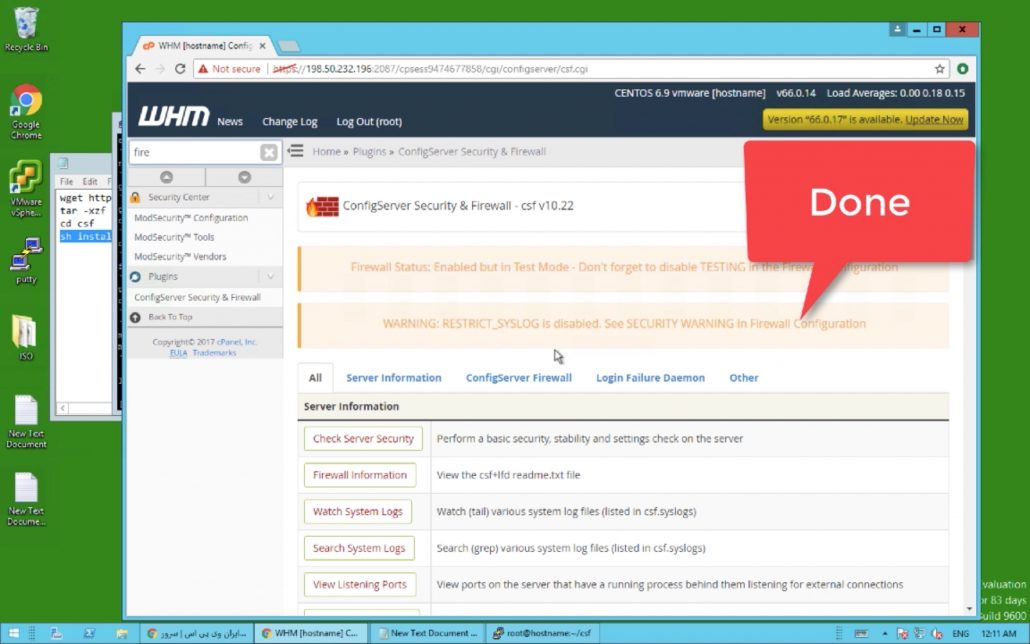Collapse the Plugins sidebar section
Screen dimensions: 1030x644
coord(270,276)
